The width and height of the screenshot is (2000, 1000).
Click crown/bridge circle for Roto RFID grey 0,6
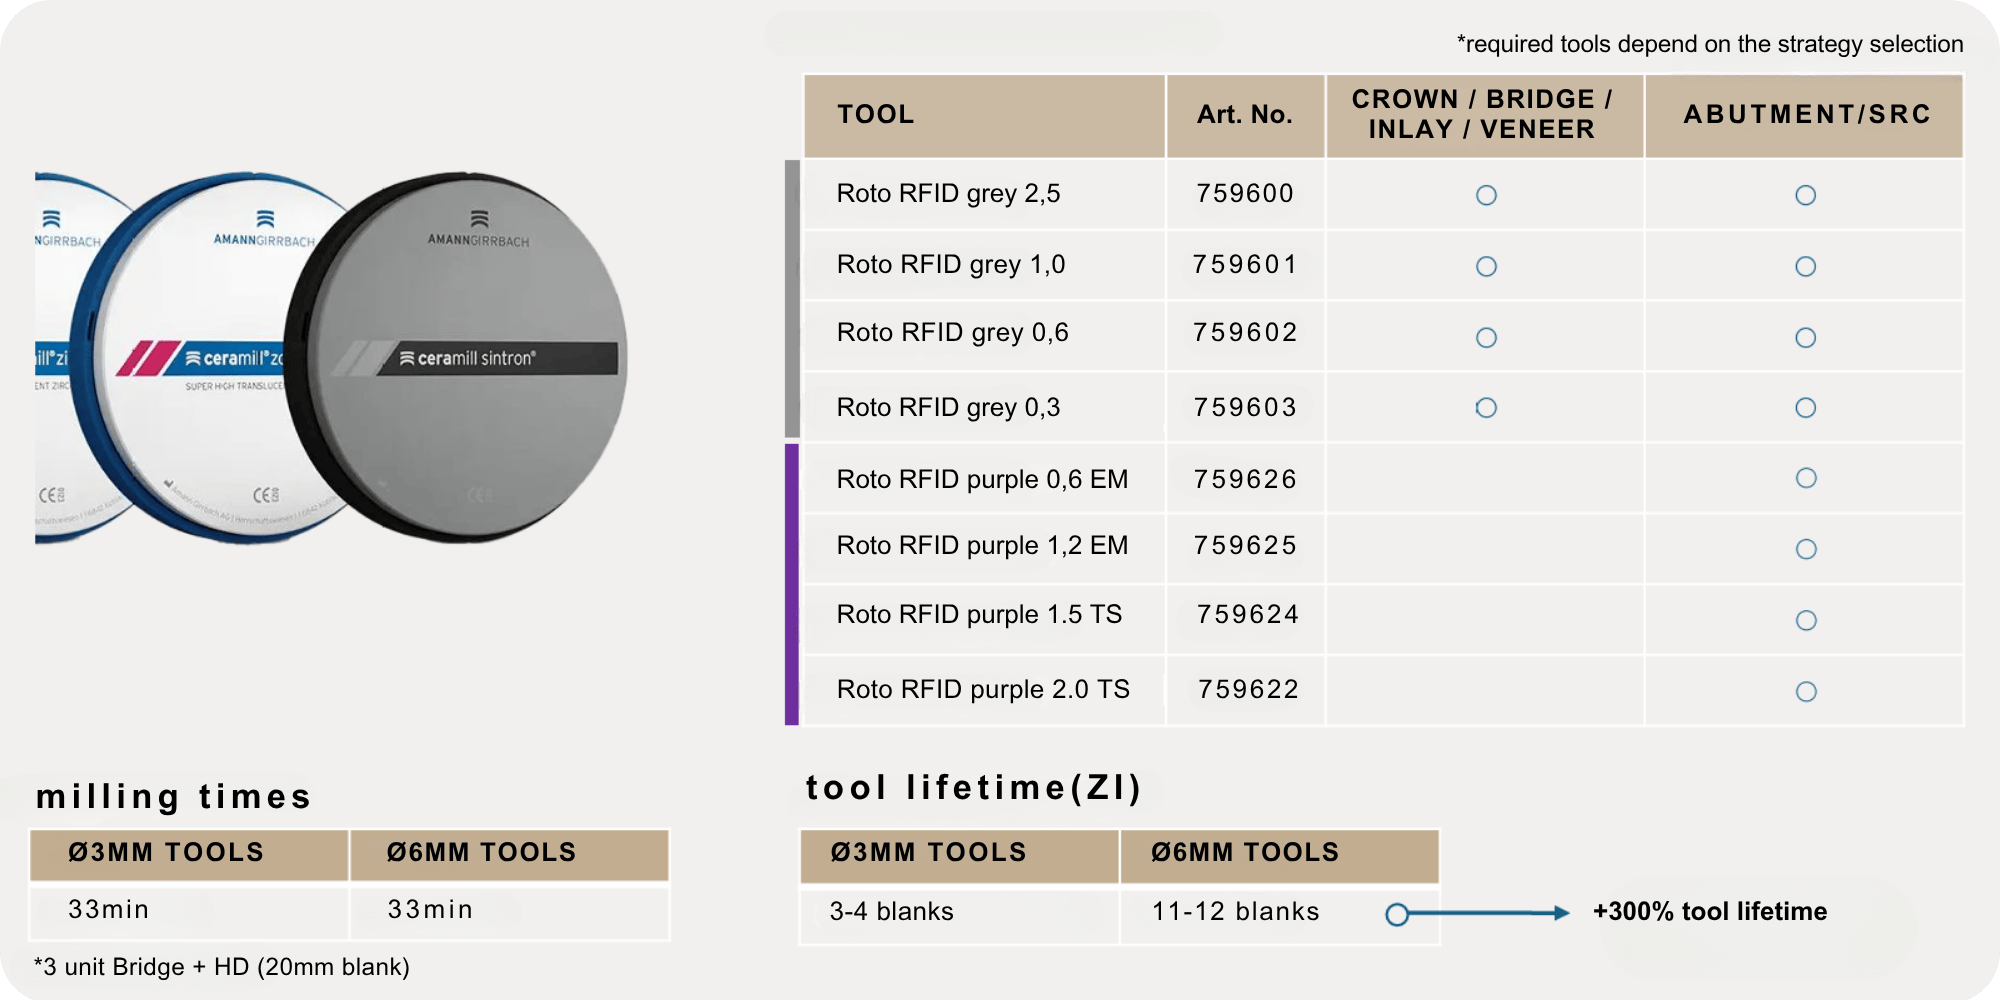1486,337
